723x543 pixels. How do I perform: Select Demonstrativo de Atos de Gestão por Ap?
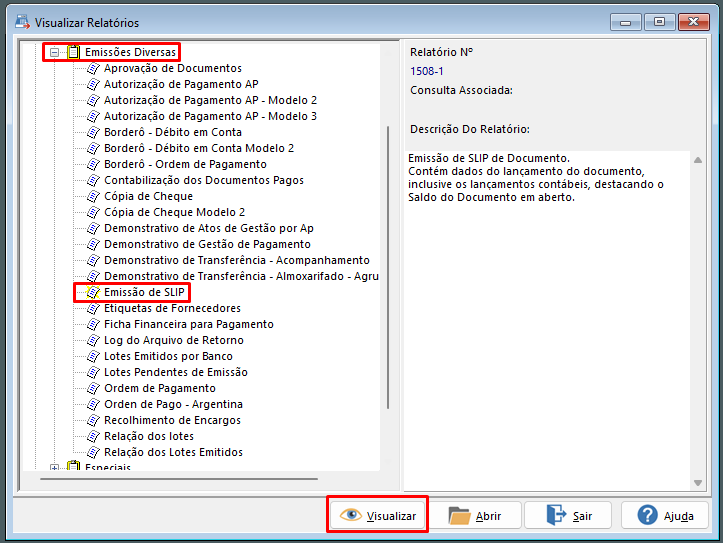tap(209, 228)
